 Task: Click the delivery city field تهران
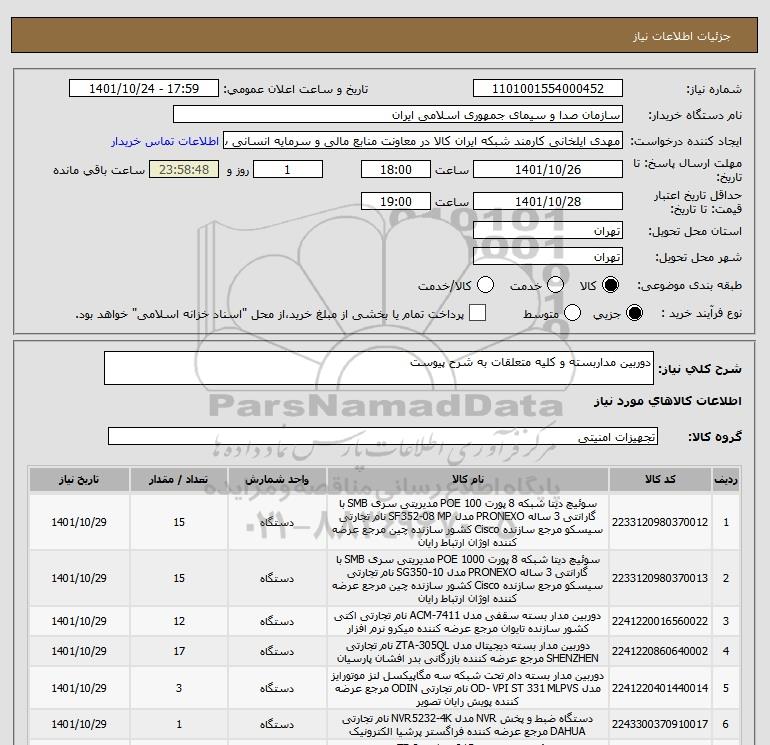[x=548, y=257]
